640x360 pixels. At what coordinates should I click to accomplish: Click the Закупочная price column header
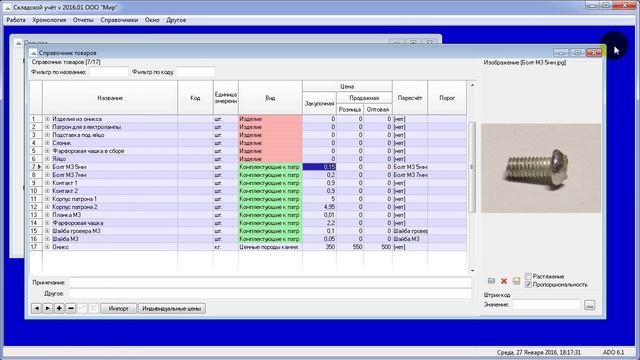[x=319, y=104]
